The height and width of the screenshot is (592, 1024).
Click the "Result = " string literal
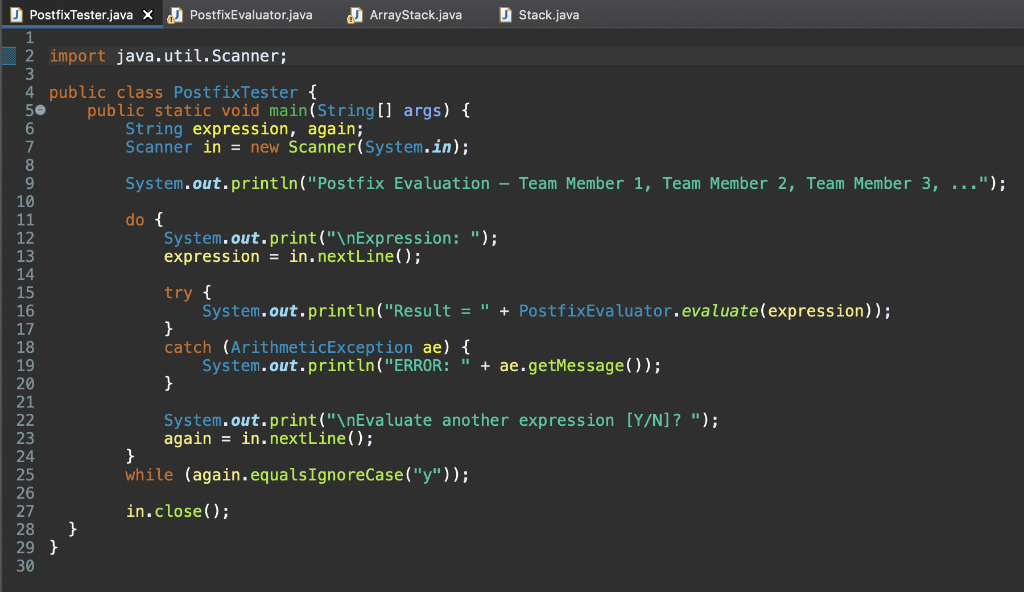(x=436, y=311)
